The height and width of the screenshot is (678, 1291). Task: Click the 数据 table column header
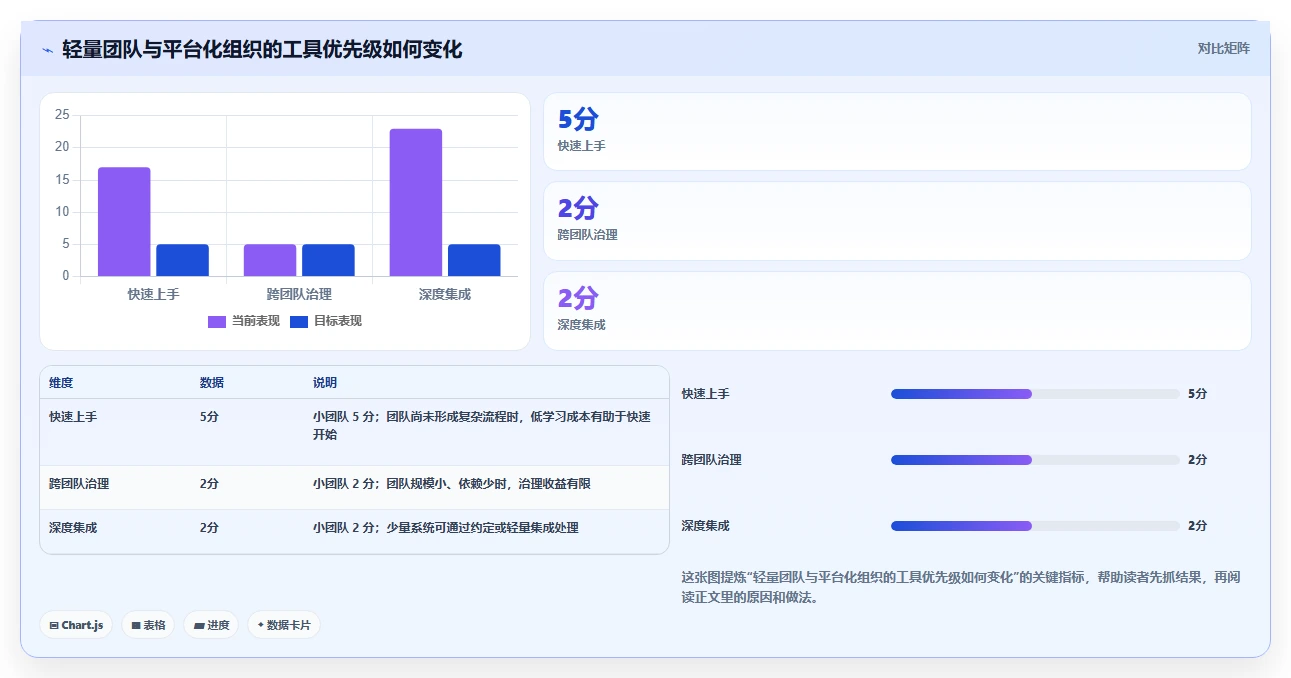[212, 383]
